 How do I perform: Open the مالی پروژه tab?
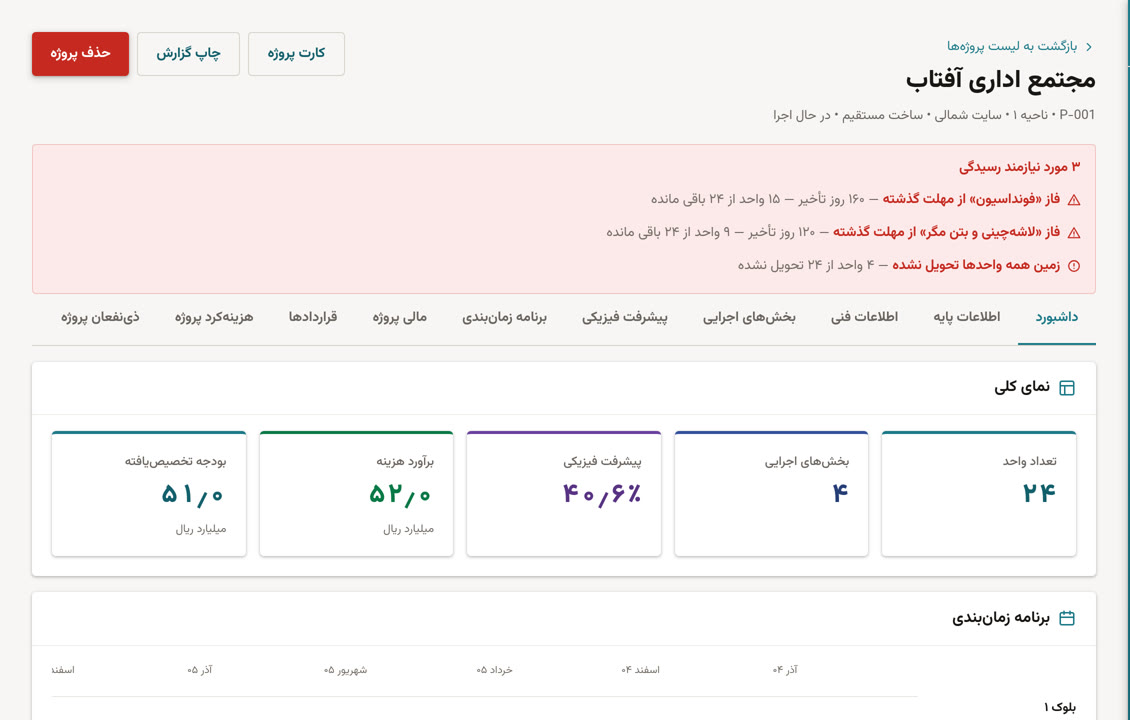click(x=399, y=317)
